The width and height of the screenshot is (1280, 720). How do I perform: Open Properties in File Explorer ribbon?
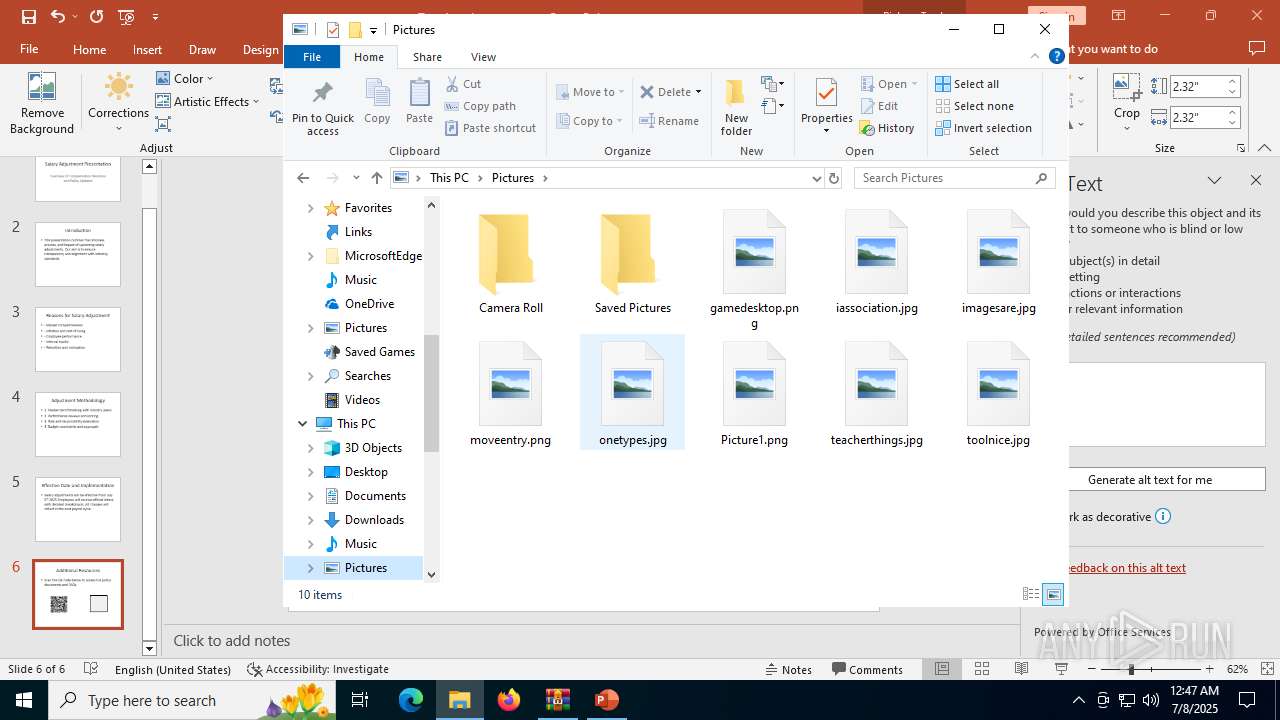tap(826, 105)
